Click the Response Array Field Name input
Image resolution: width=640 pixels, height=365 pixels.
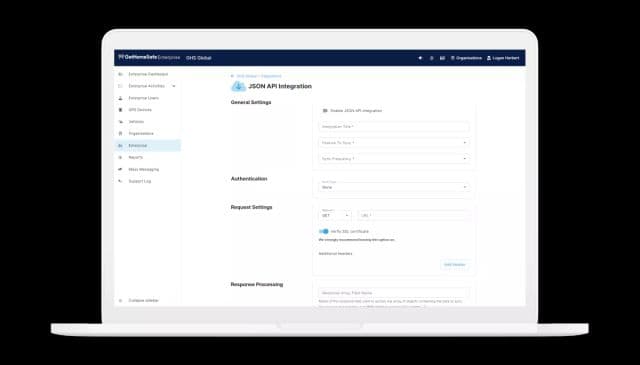point(394,293)
